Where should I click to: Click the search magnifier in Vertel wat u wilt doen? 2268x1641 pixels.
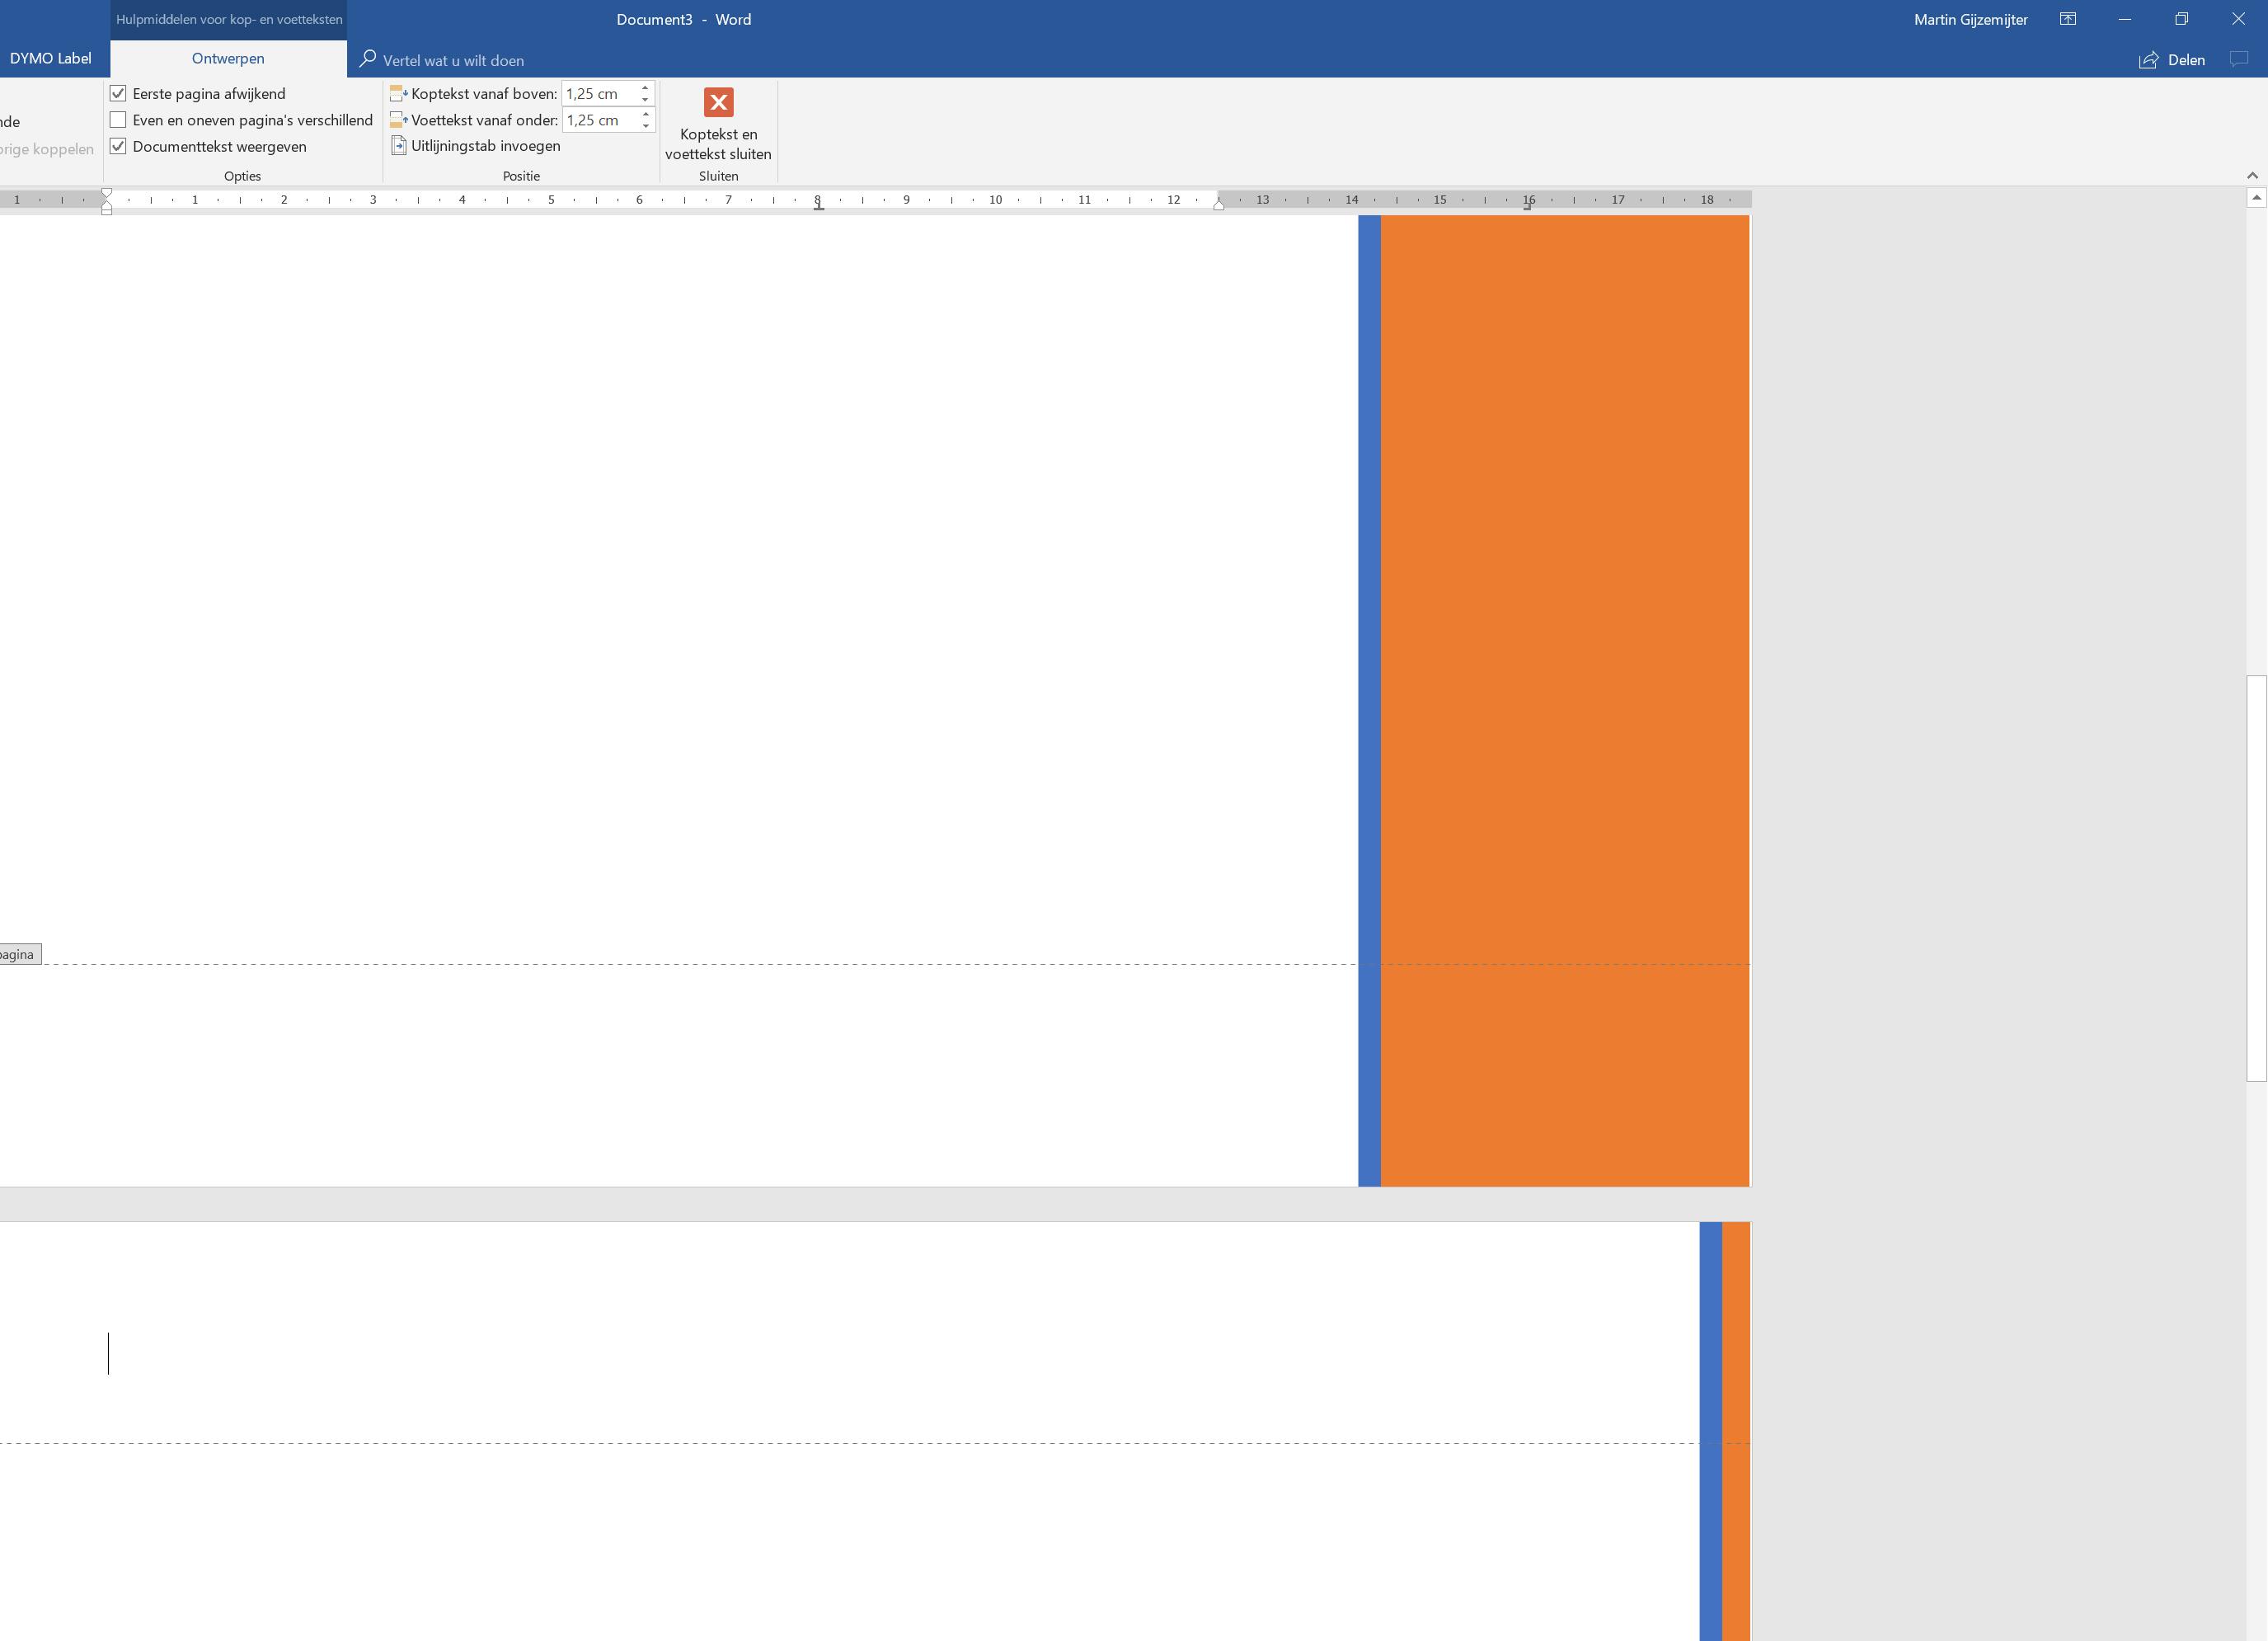pos(368,59)
